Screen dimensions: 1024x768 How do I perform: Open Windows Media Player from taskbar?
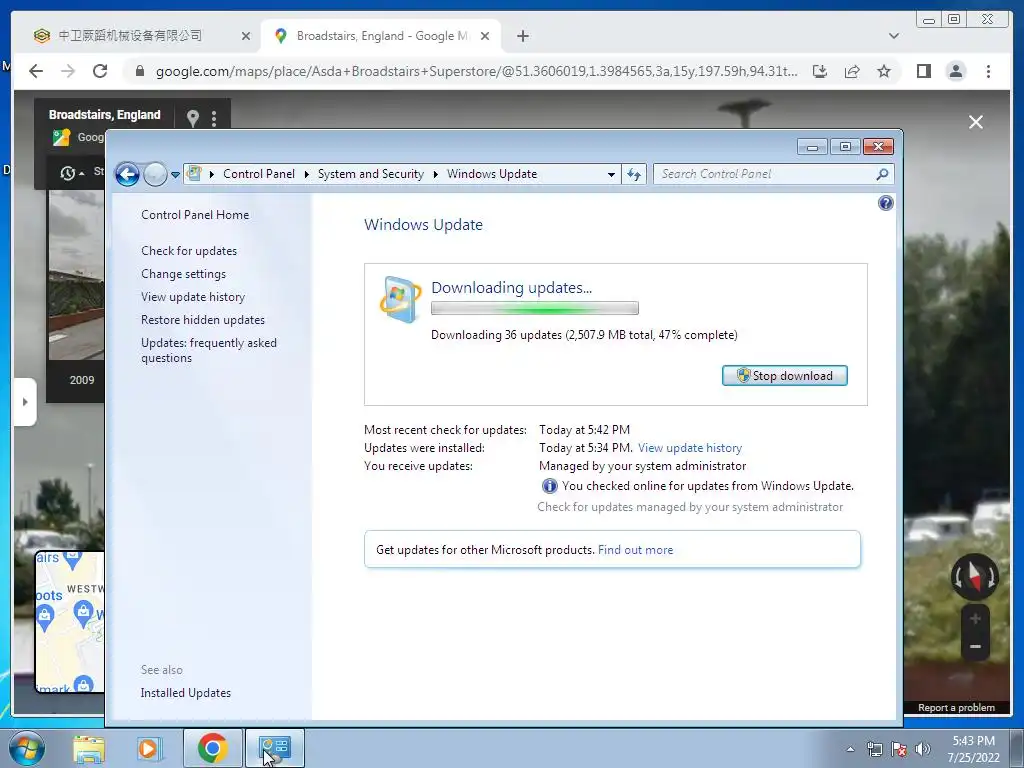click(x=149, y=748)
